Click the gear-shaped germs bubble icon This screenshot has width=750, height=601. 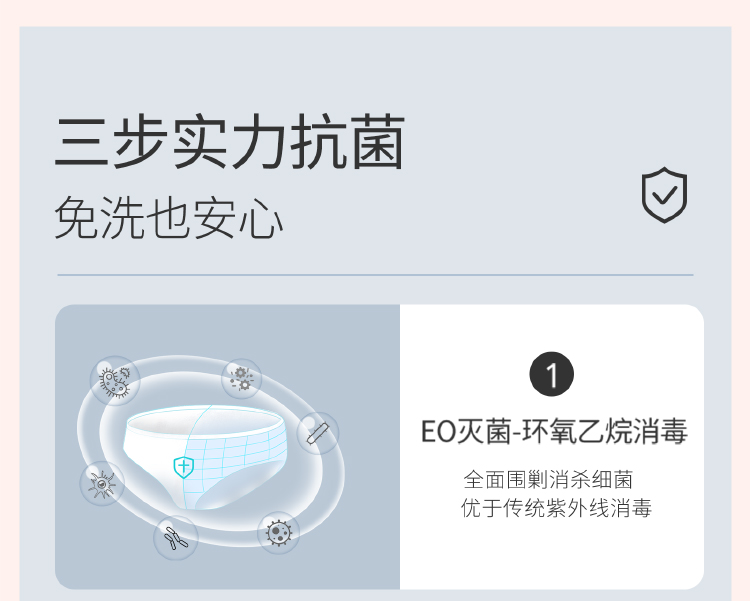[x=241, y=379]
